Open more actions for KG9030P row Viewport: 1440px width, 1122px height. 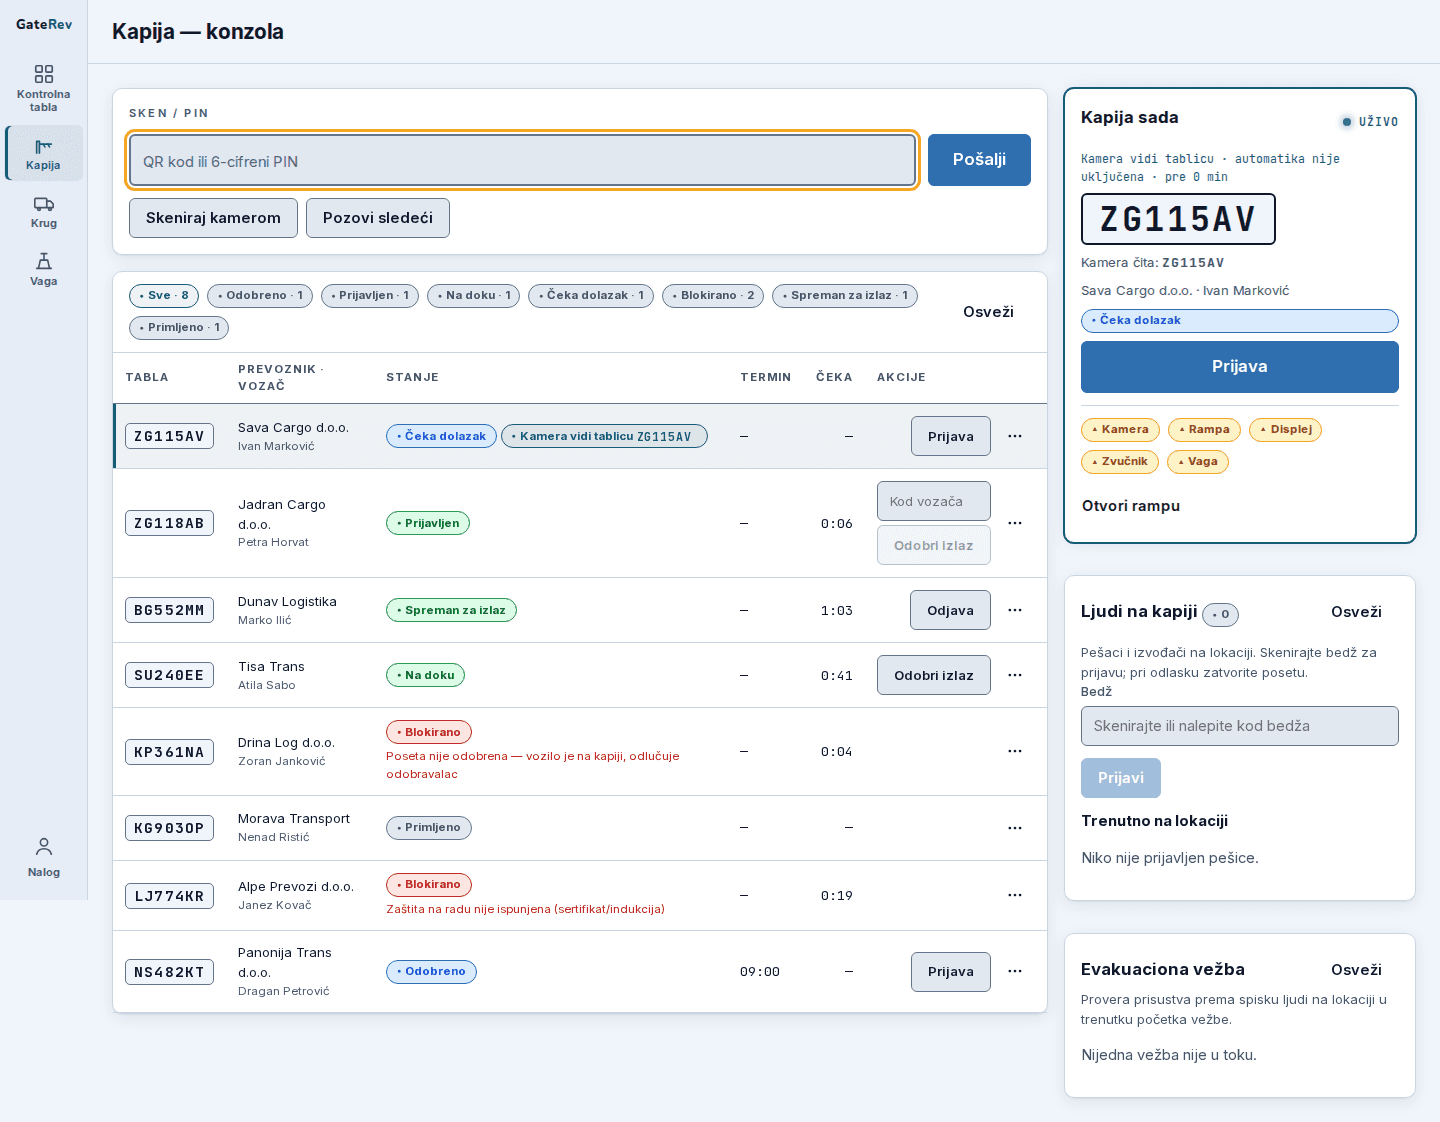(1015, 828)
